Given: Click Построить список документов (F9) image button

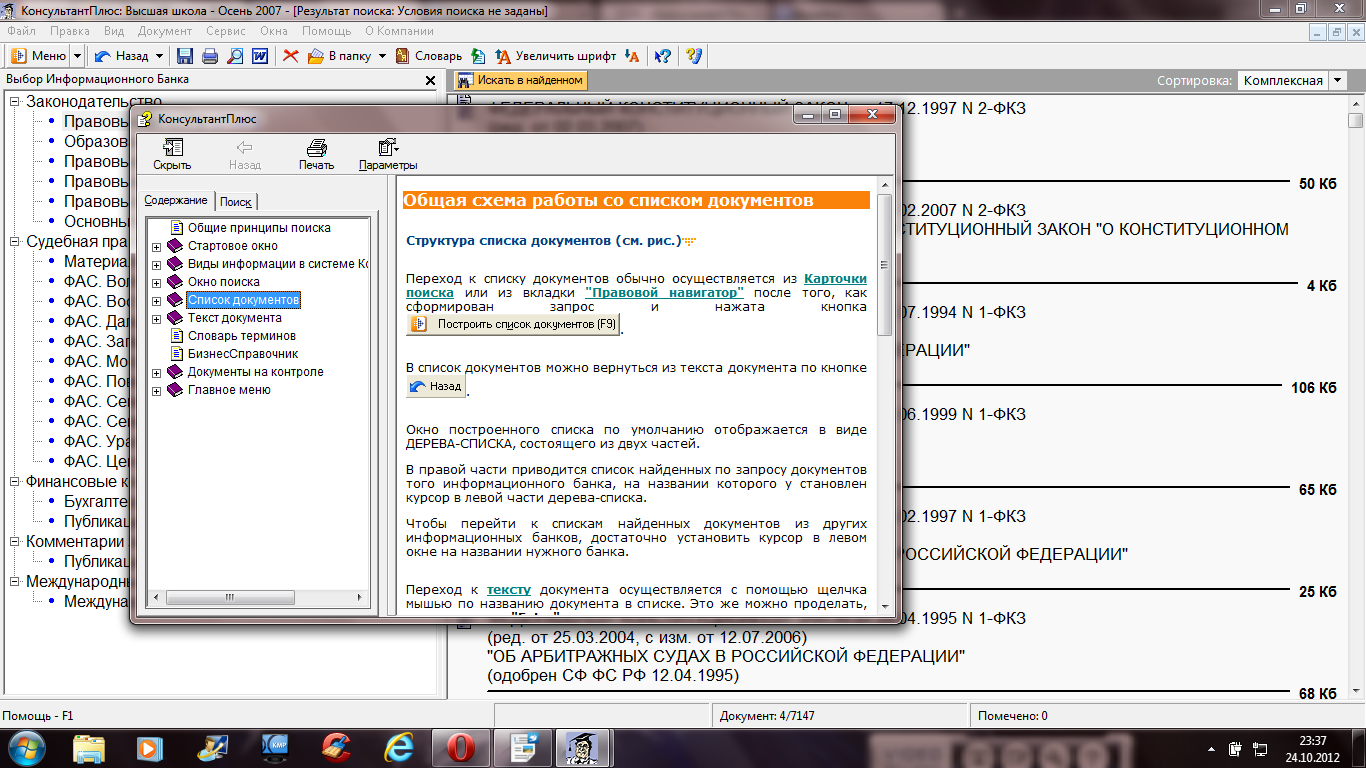Looking at the screenshot, I should click(x=514, y=325).
